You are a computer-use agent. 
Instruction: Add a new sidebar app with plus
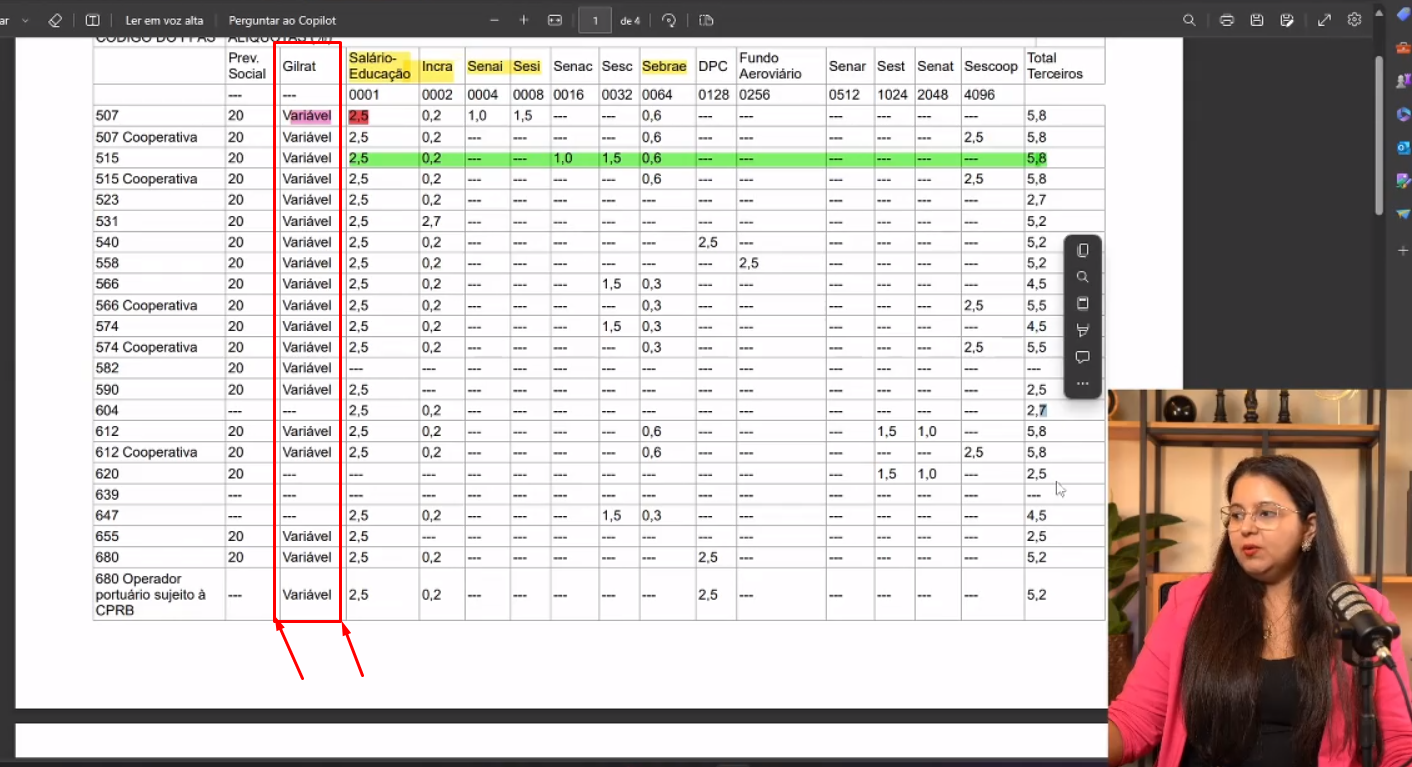pyautogui.click(x=1402, y=250)
